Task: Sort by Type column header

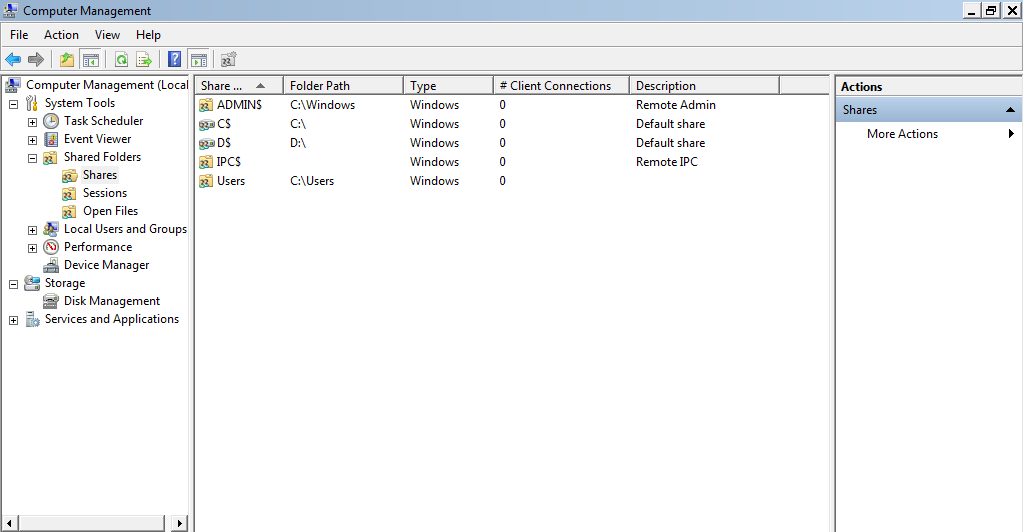Action: point(448,86)
